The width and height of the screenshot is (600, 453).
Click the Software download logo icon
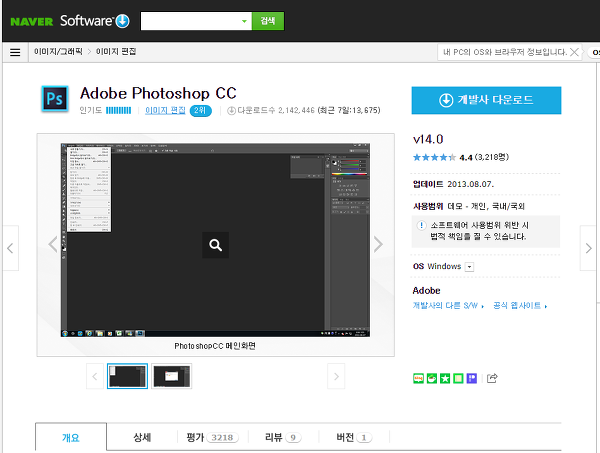point(122,21)
